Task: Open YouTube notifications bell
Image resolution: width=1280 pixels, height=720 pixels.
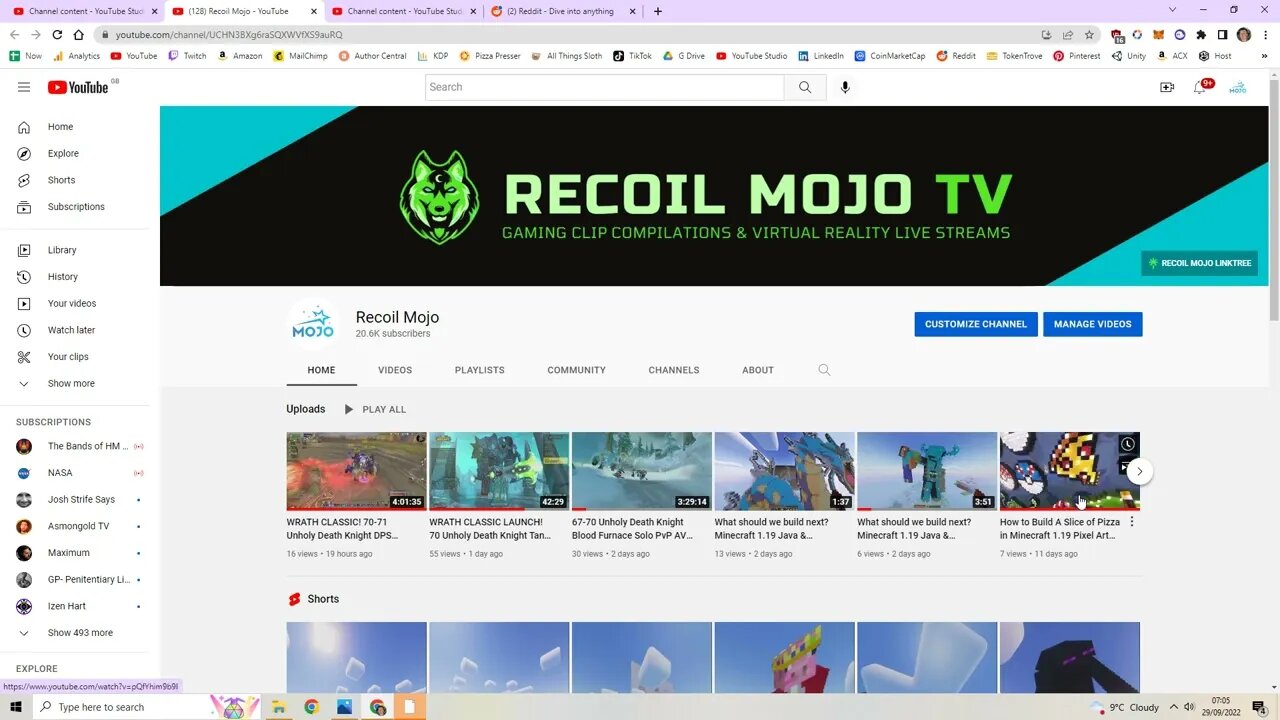Action: pyautogui.click(x=1200, y=87)
